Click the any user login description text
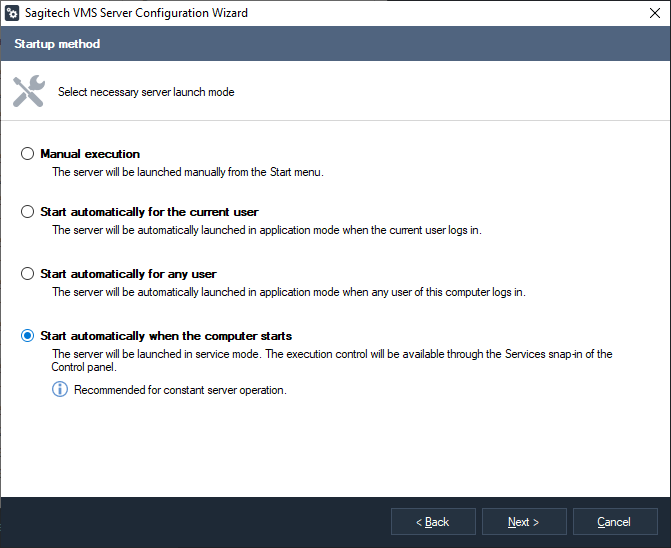671x548 pixels. (x=288, y=292)
